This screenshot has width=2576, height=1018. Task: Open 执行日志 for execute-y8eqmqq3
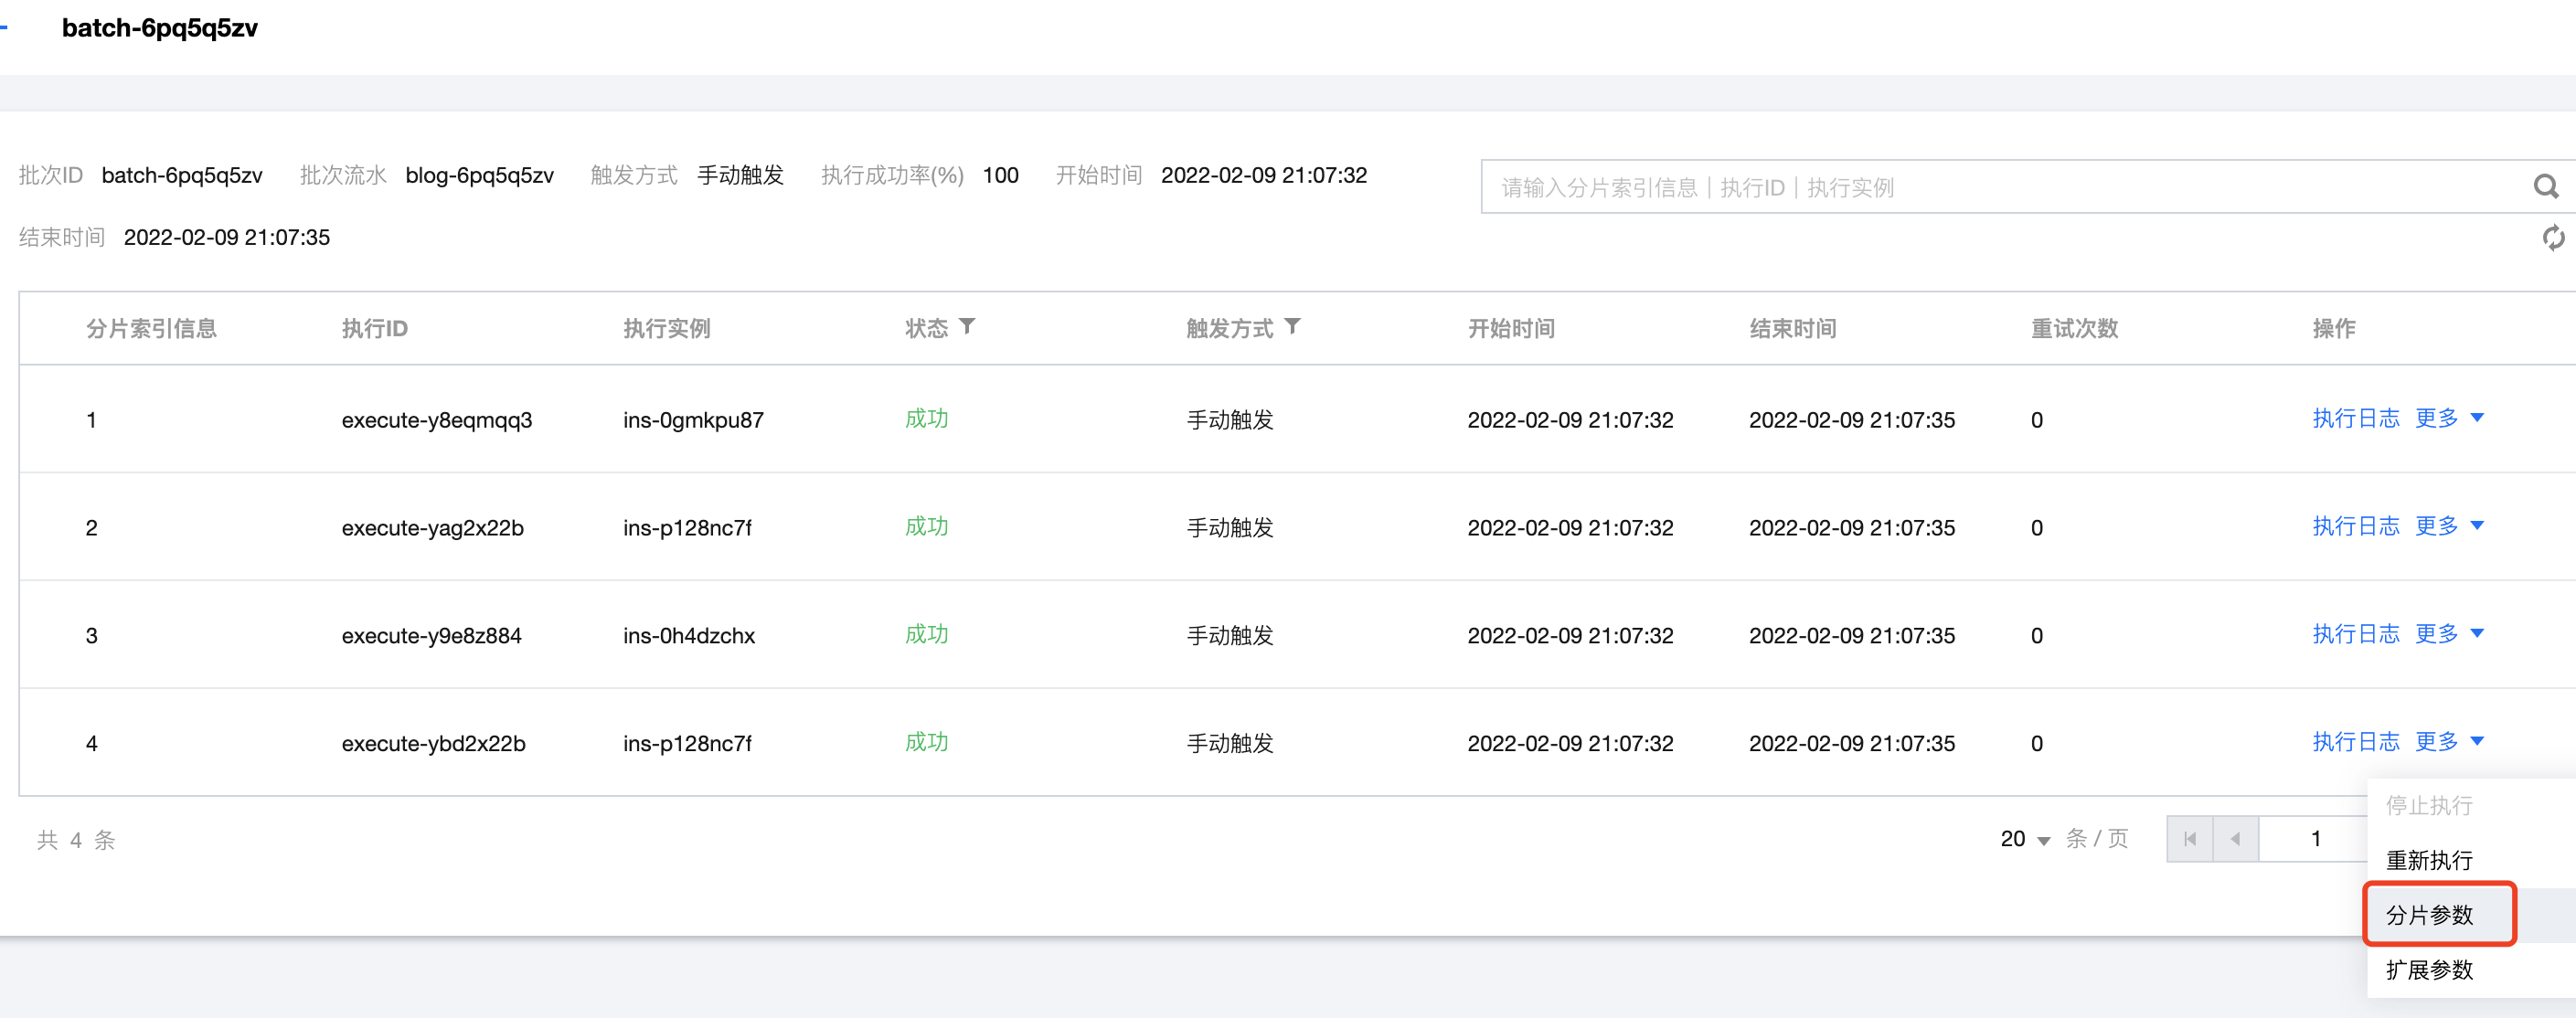pos(2355,419)
